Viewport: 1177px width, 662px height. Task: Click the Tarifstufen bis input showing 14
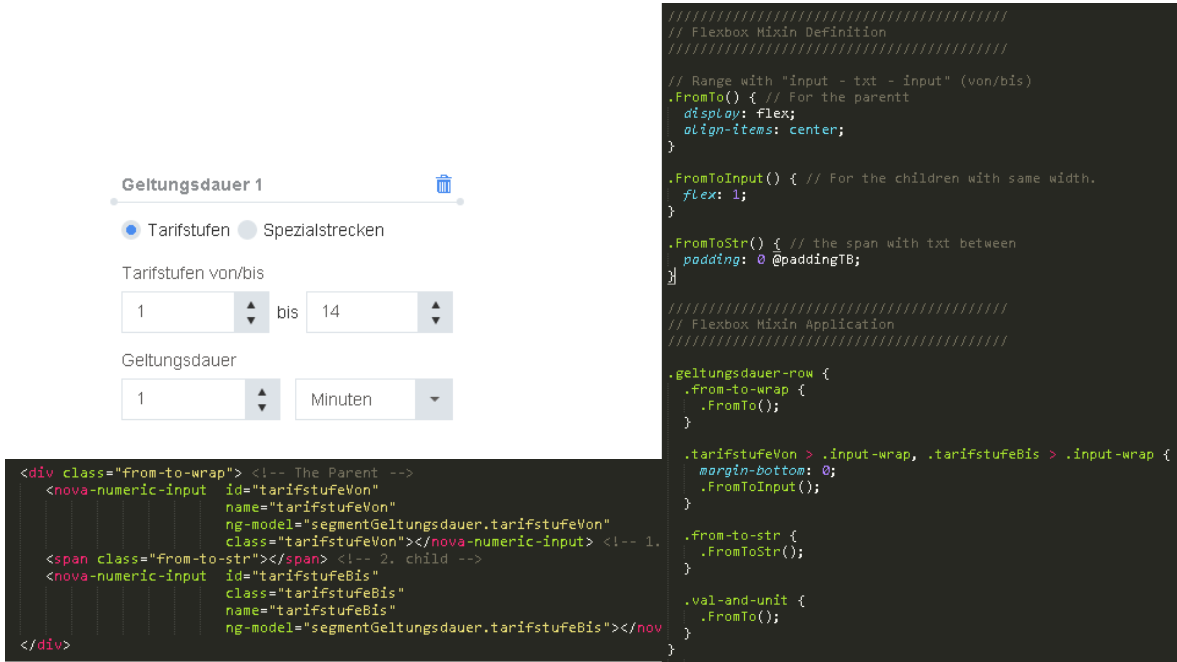click(x=362, y=311)
